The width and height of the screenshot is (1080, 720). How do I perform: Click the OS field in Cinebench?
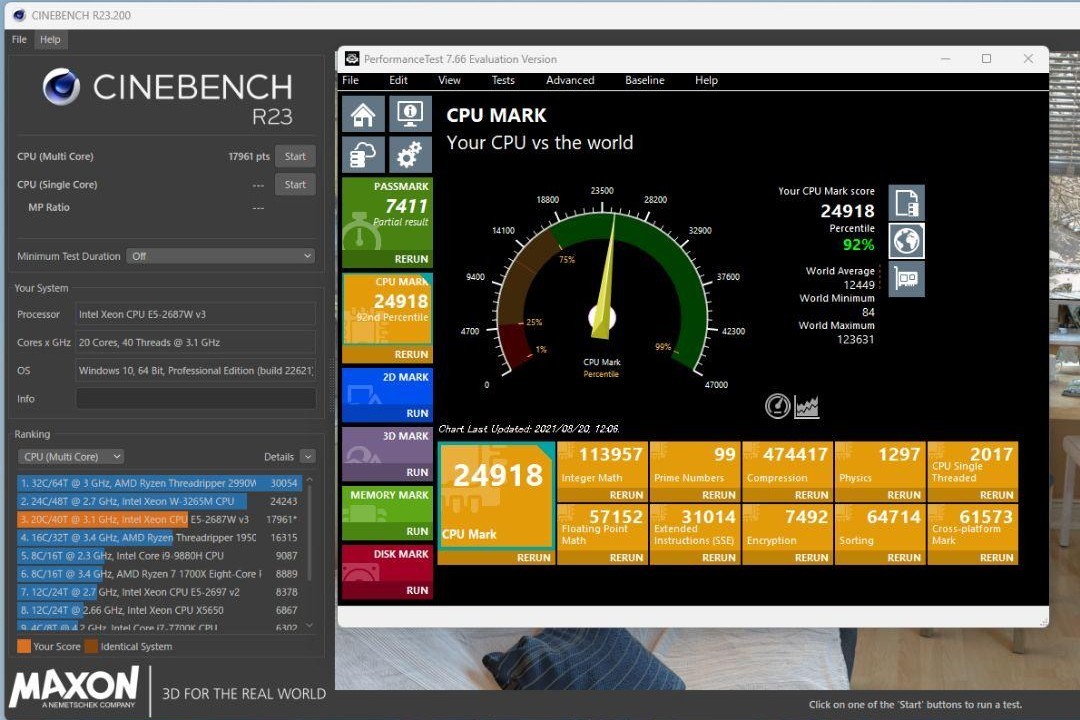pos(196,371)
